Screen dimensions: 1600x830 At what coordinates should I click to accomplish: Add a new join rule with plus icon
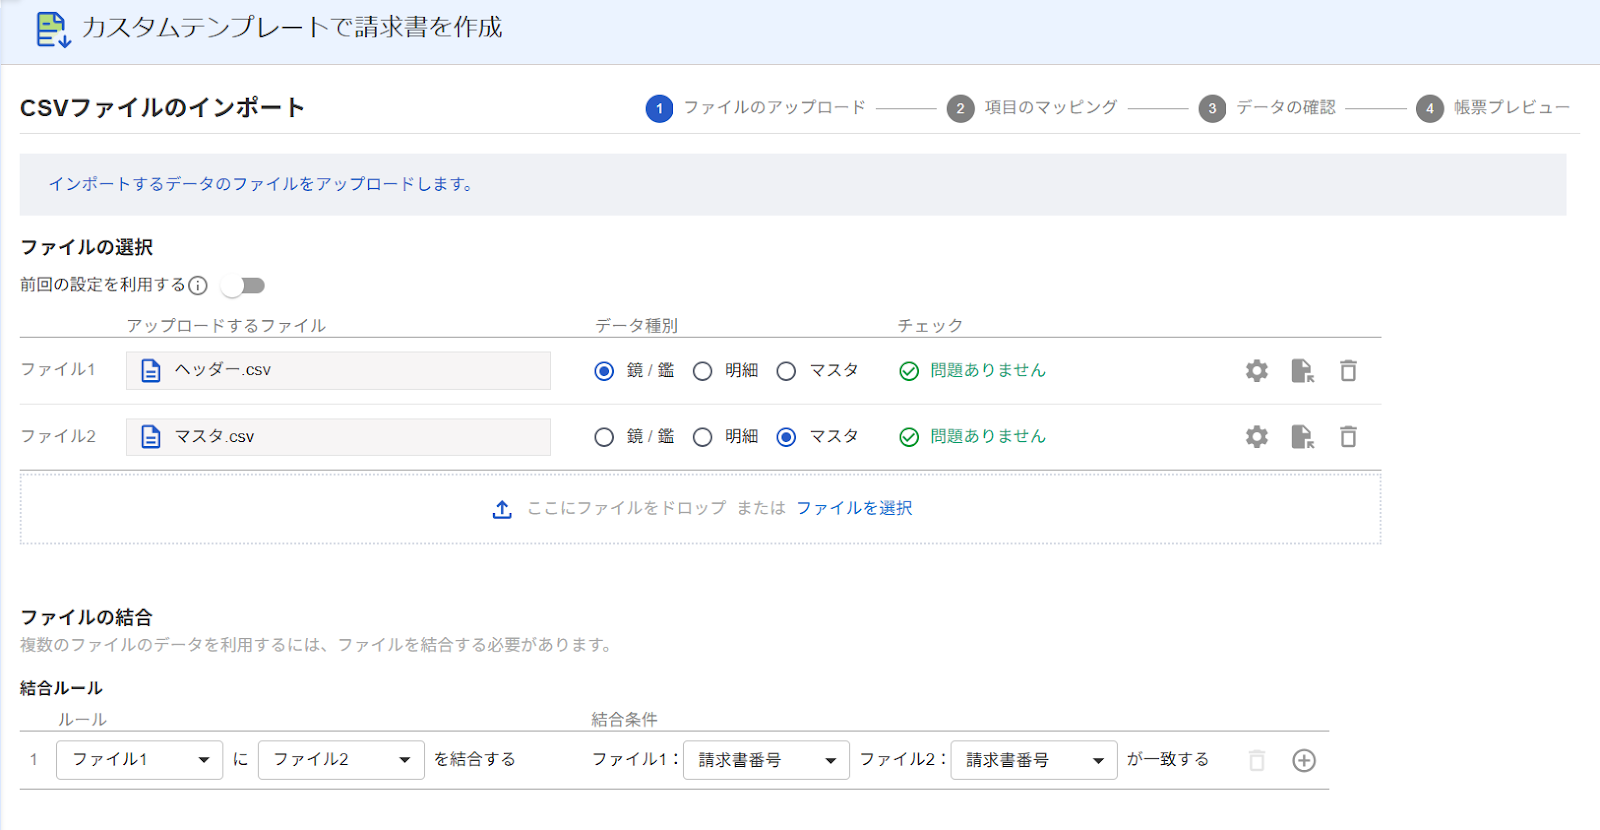tap(1304, 761)
